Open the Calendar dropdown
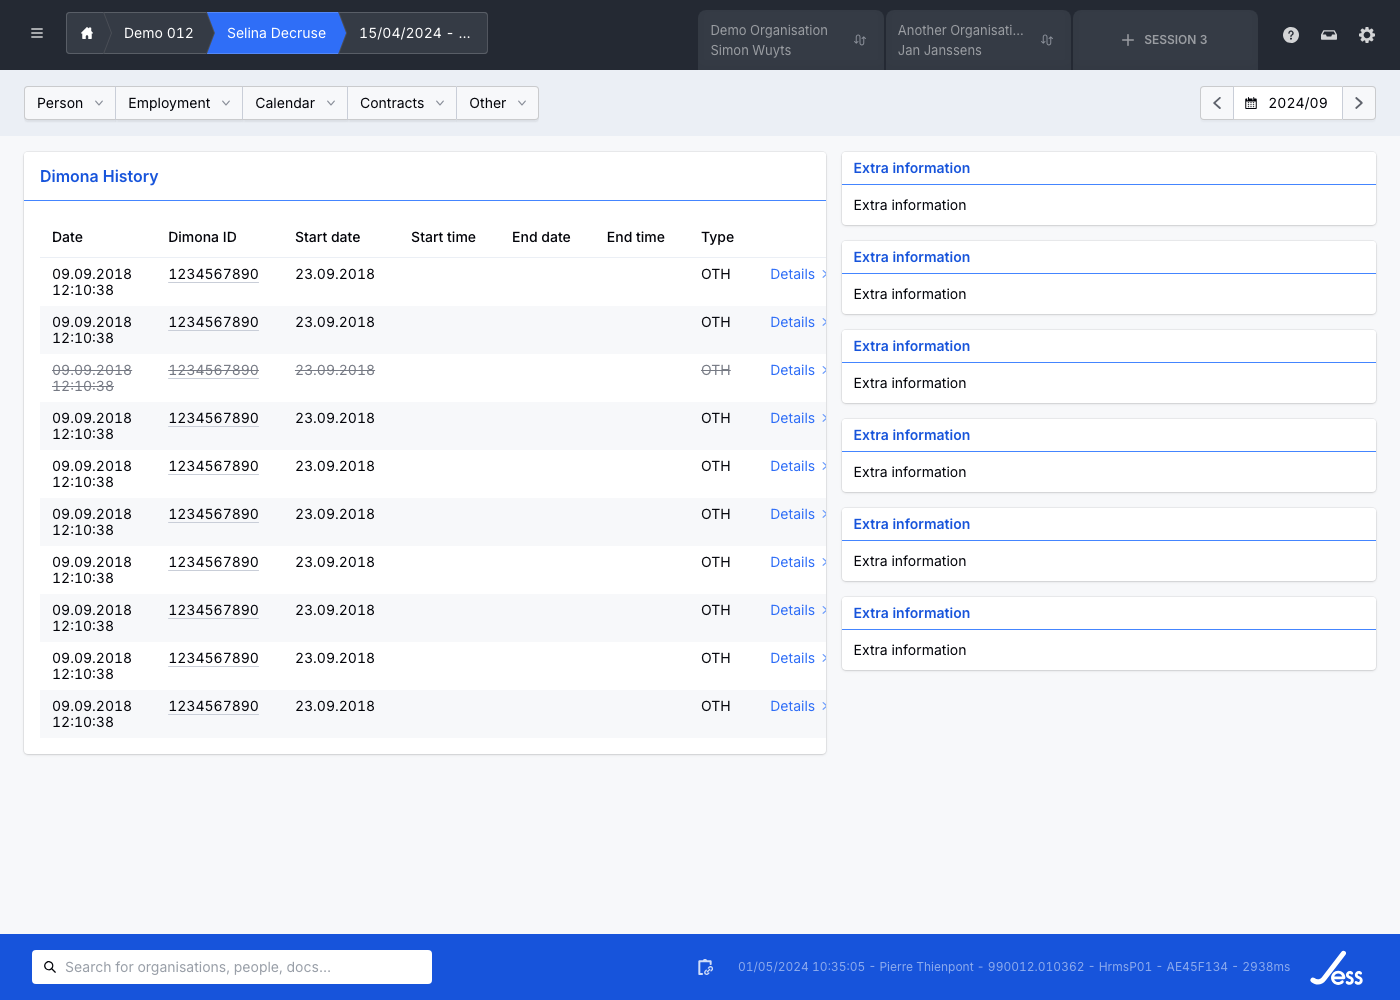This screenshot has width=1400, height=1000. coord(295,103)
